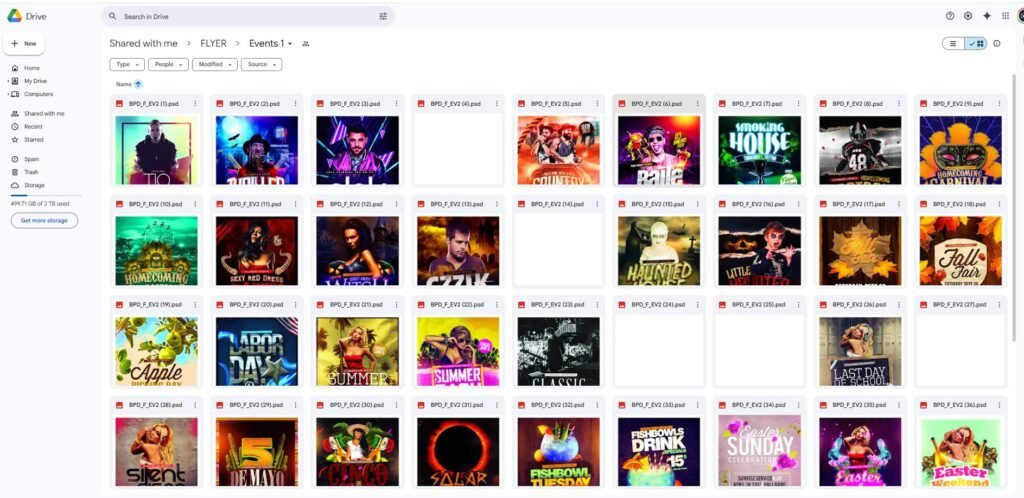Open Trash in the sidebar
Viewport: 1024px width, 498px height.
pyautogui.click(x=31, y=172)
